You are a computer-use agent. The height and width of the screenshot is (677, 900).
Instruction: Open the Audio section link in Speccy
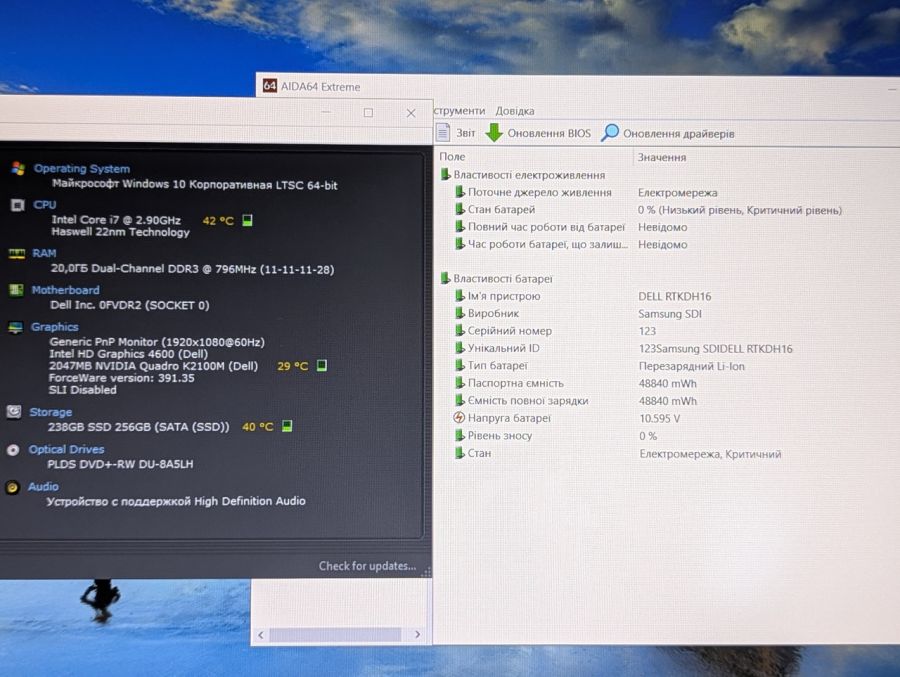tap(43, 486)
